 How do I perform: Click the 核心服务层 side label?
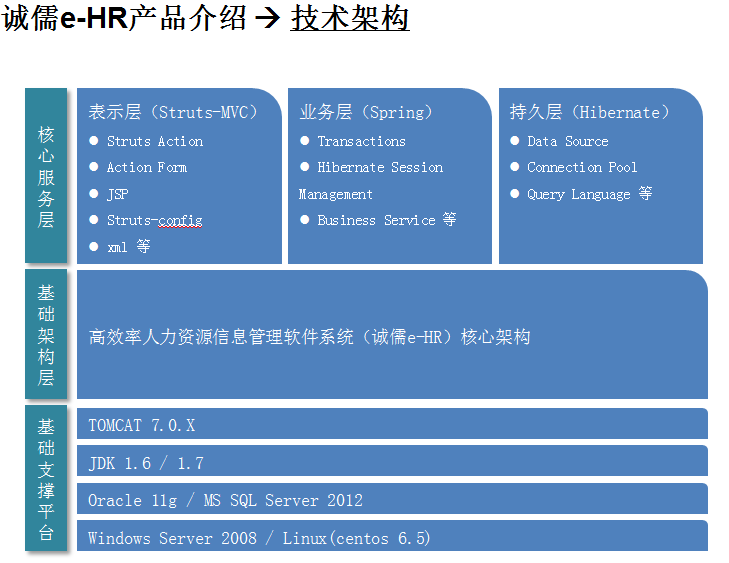pos(46,176)
